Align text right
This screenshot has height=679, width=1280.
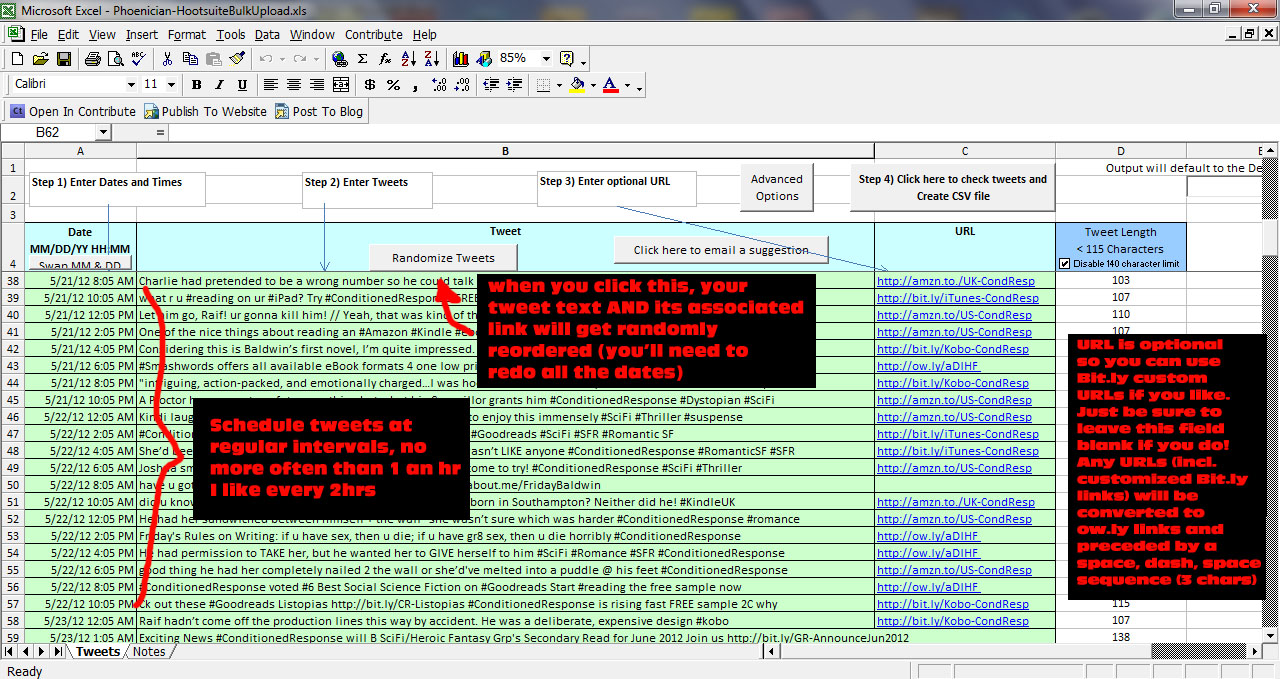(x=317, y=85)
